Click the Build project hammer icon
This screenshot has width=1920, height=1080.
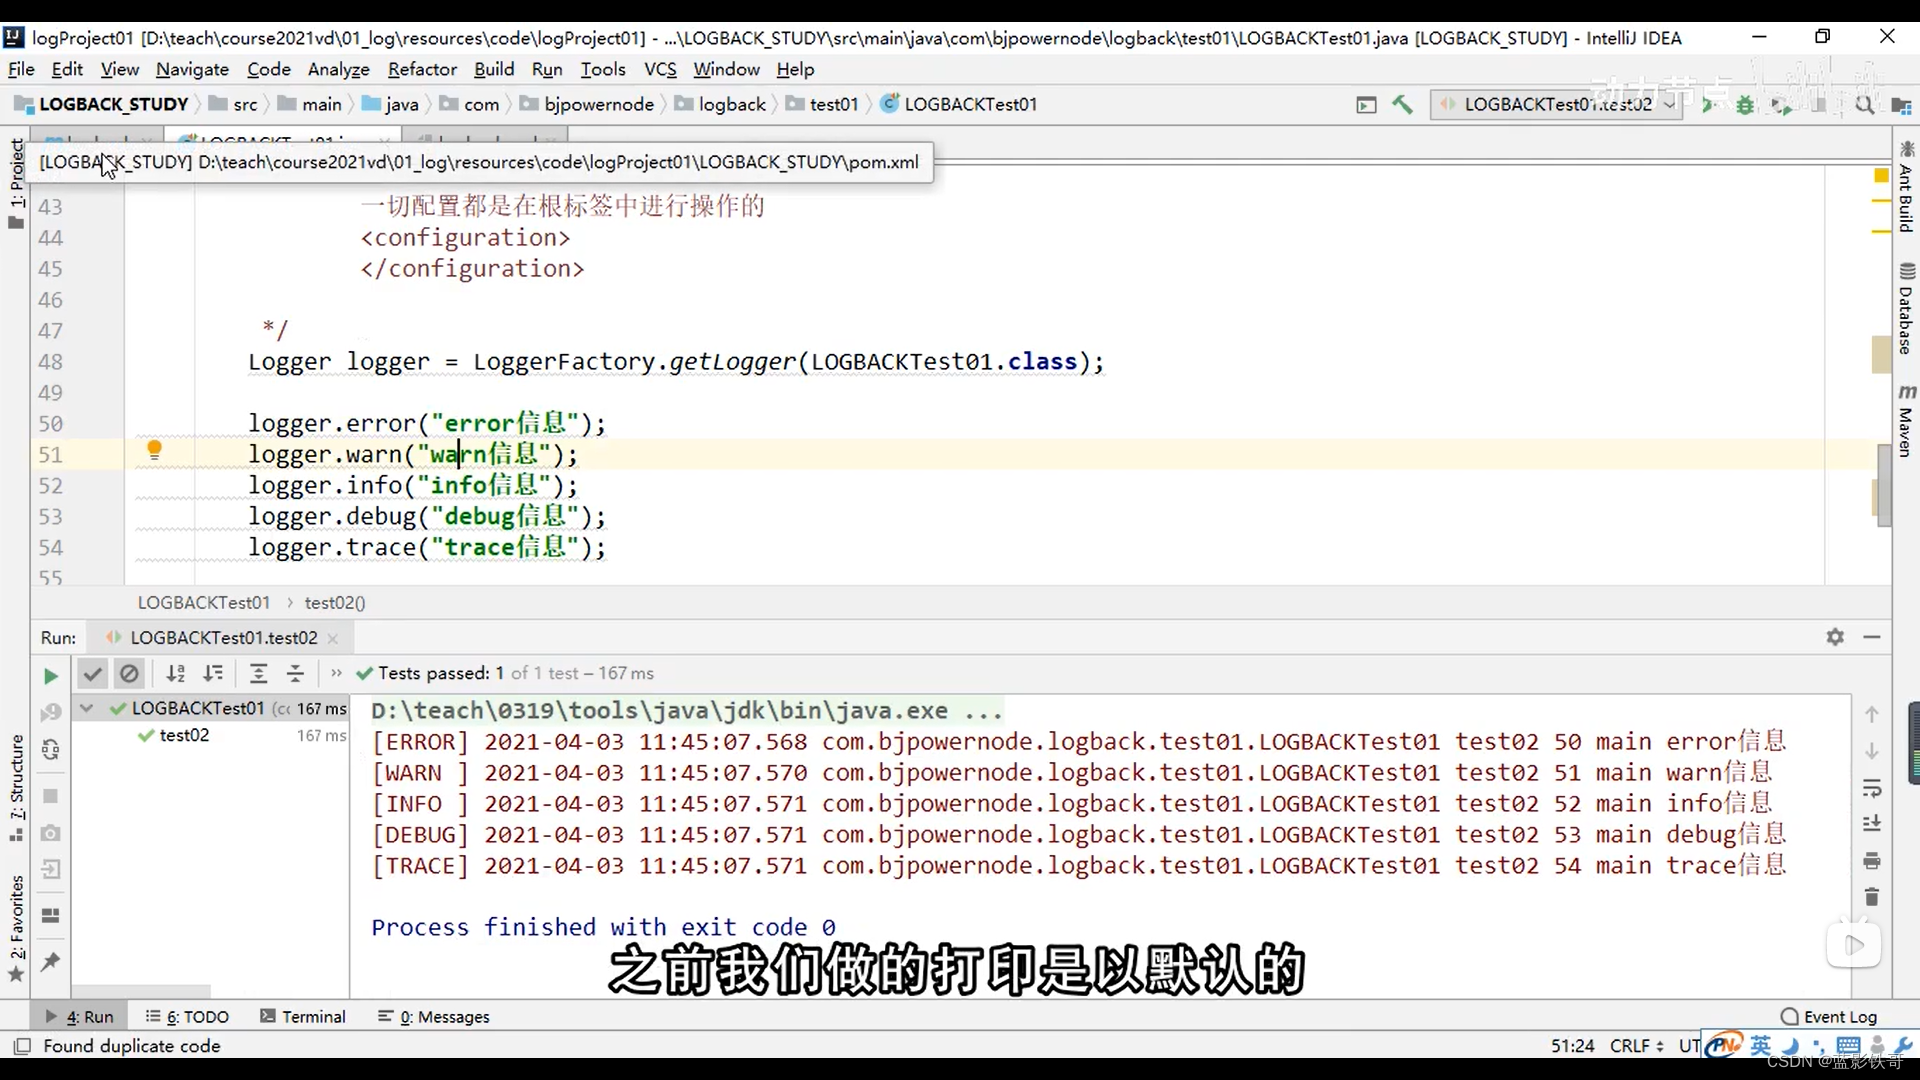click(1402, 104)
